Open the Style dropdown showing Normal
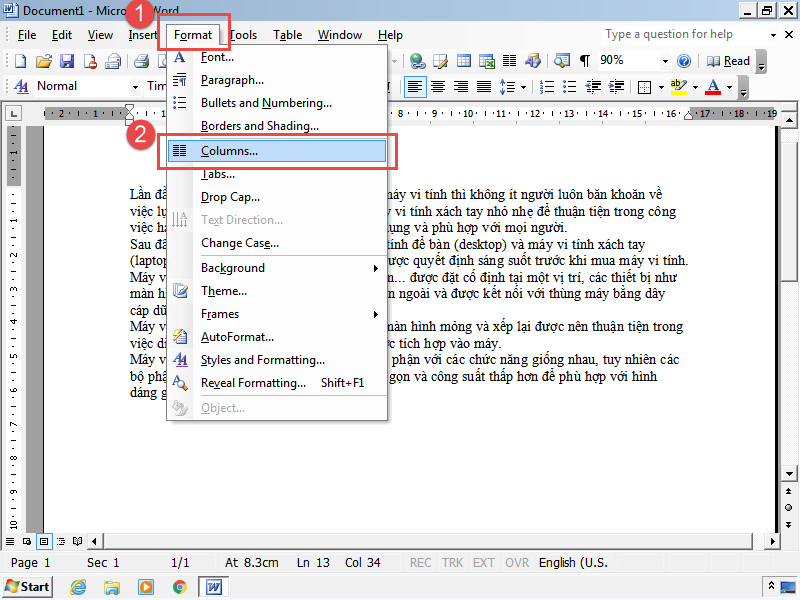 pyautogui.click(x=135, y=87)
